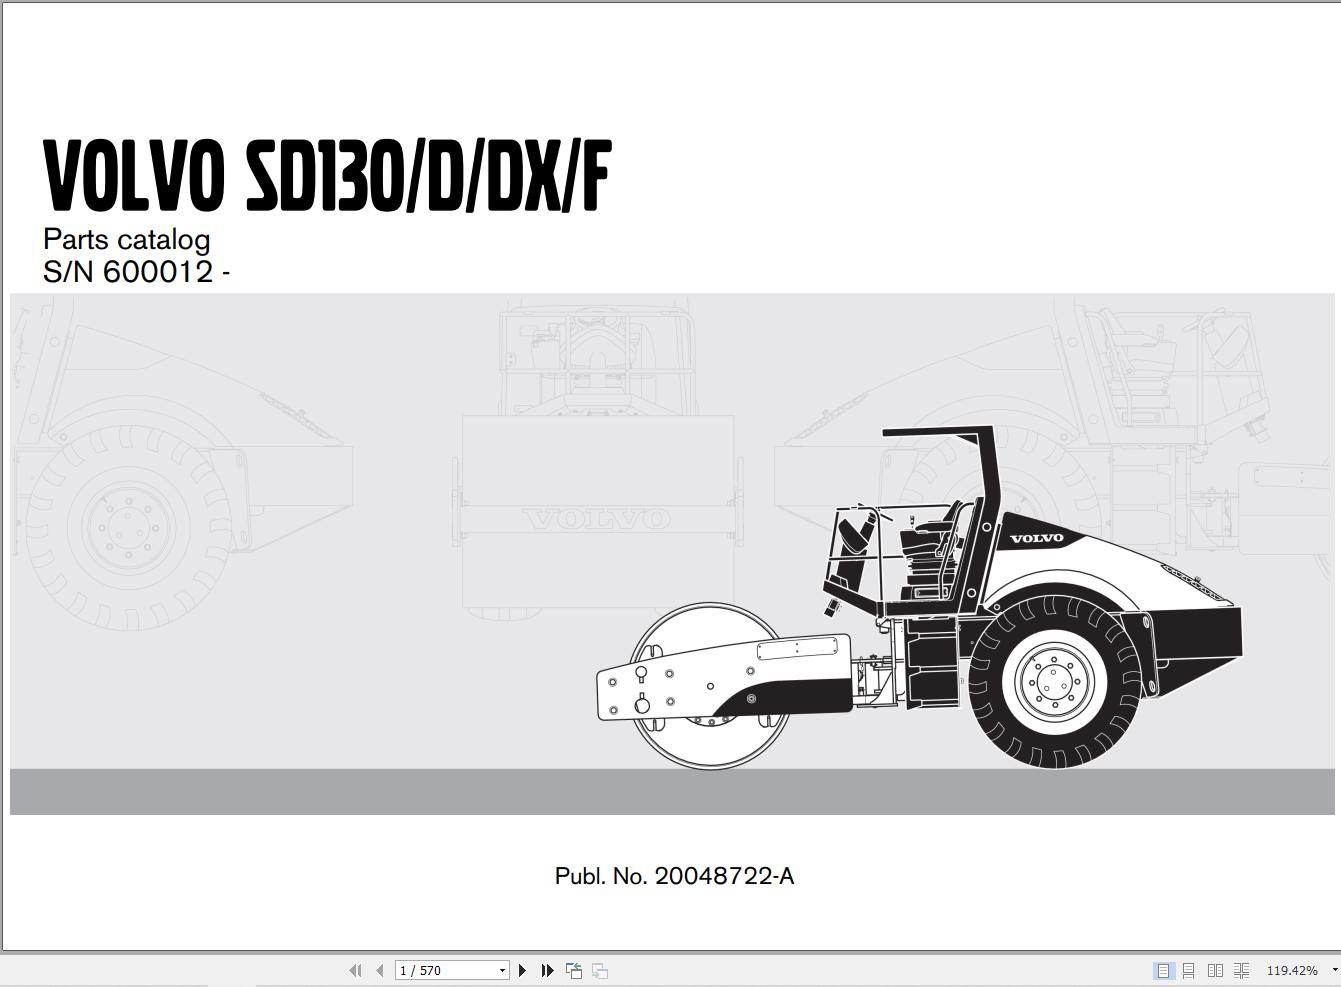Go to the previous page
Viewport: 1341px width, 987px height.
[379, 970]
